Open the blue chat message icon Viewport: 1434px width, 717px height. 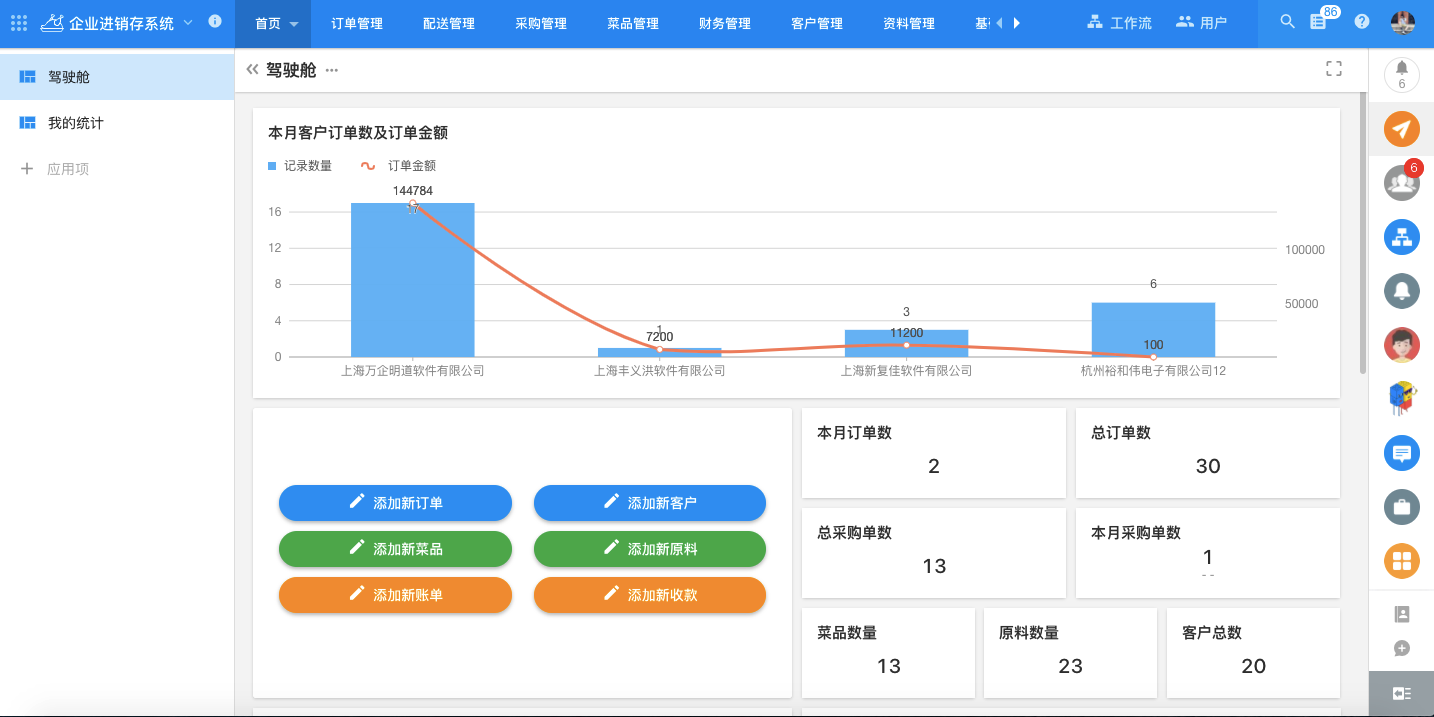tap(1401, 452)
